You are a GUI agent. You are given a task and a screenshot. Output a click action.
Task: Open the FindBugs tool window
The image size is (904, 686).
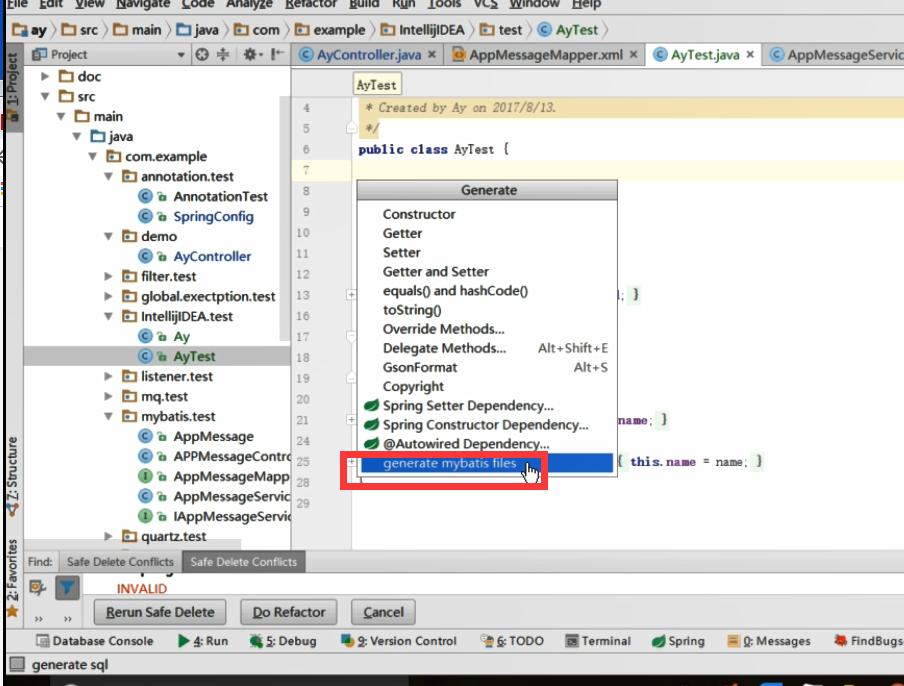[x=868, y=641]
